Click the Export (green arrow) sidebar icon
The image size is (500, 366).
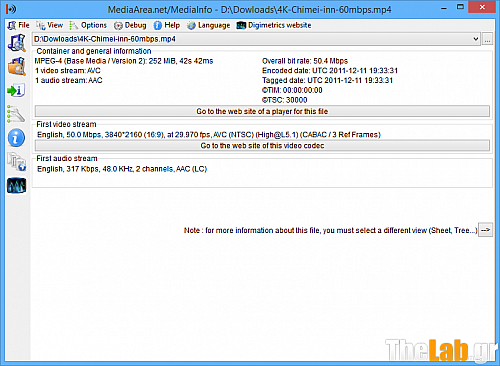(16, 90)
